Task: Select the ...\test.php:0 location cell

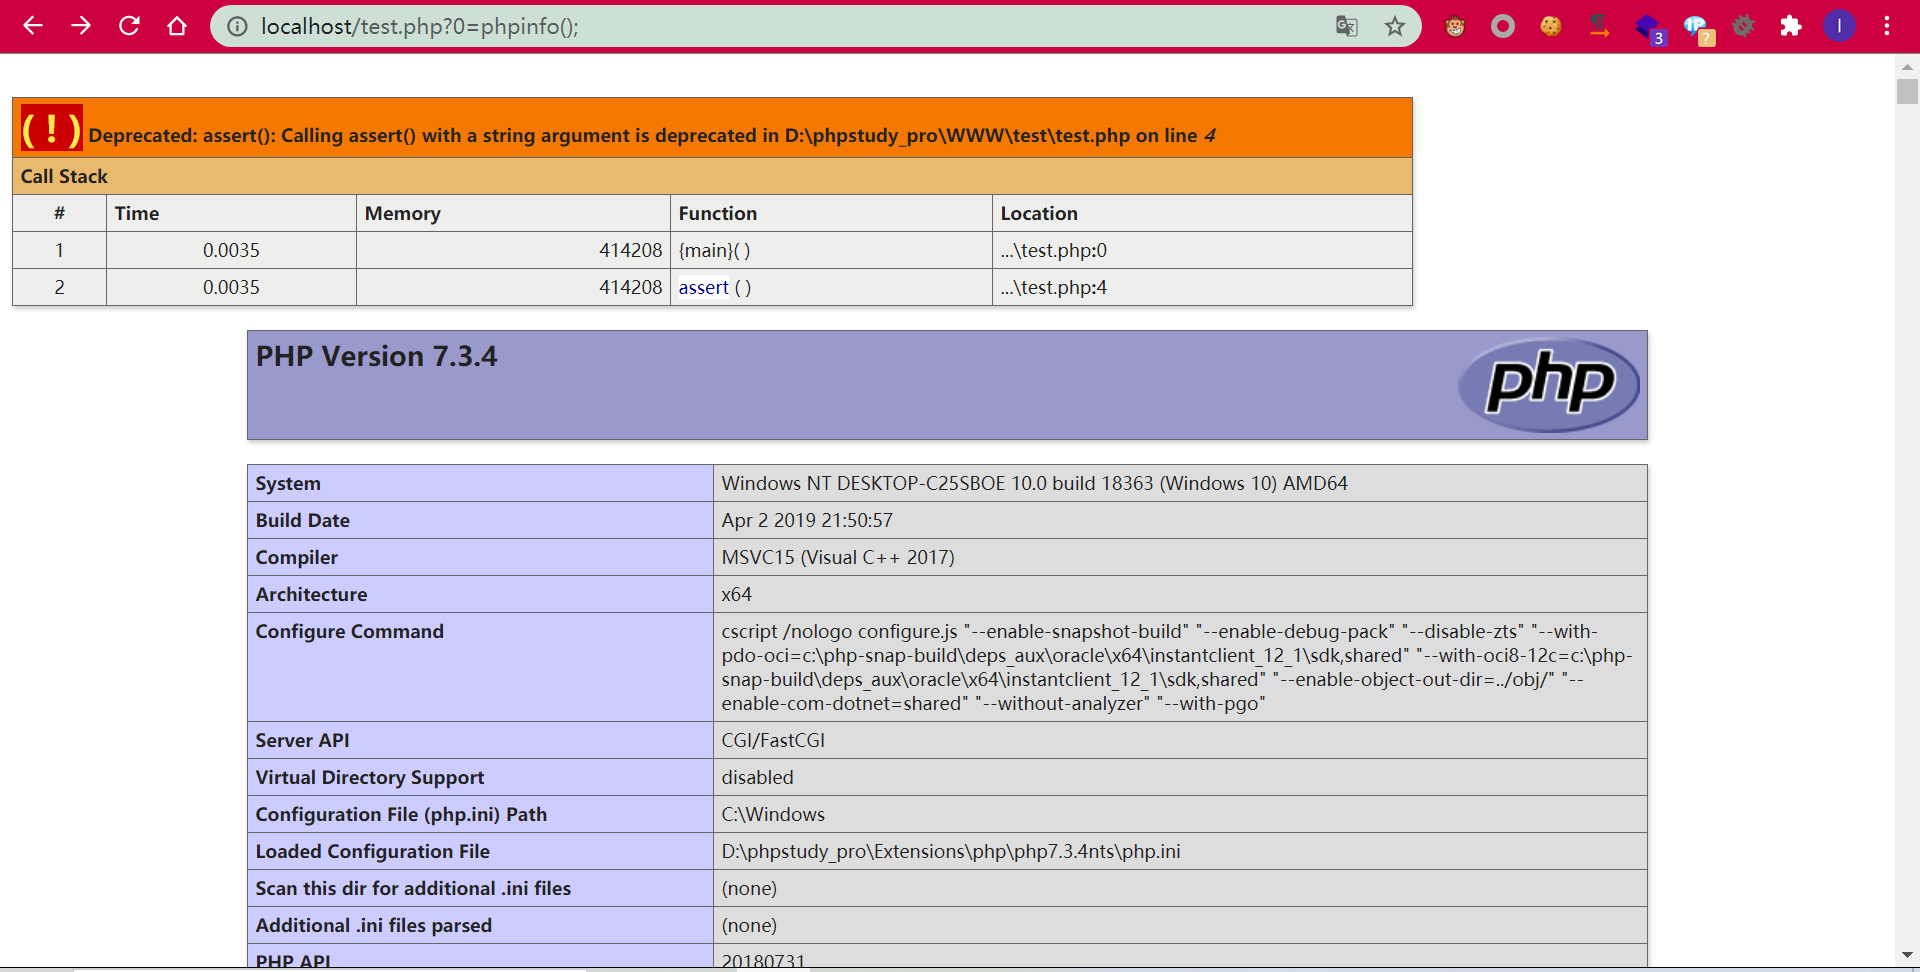Action: pyautogui.click(x=1202, y=250)
